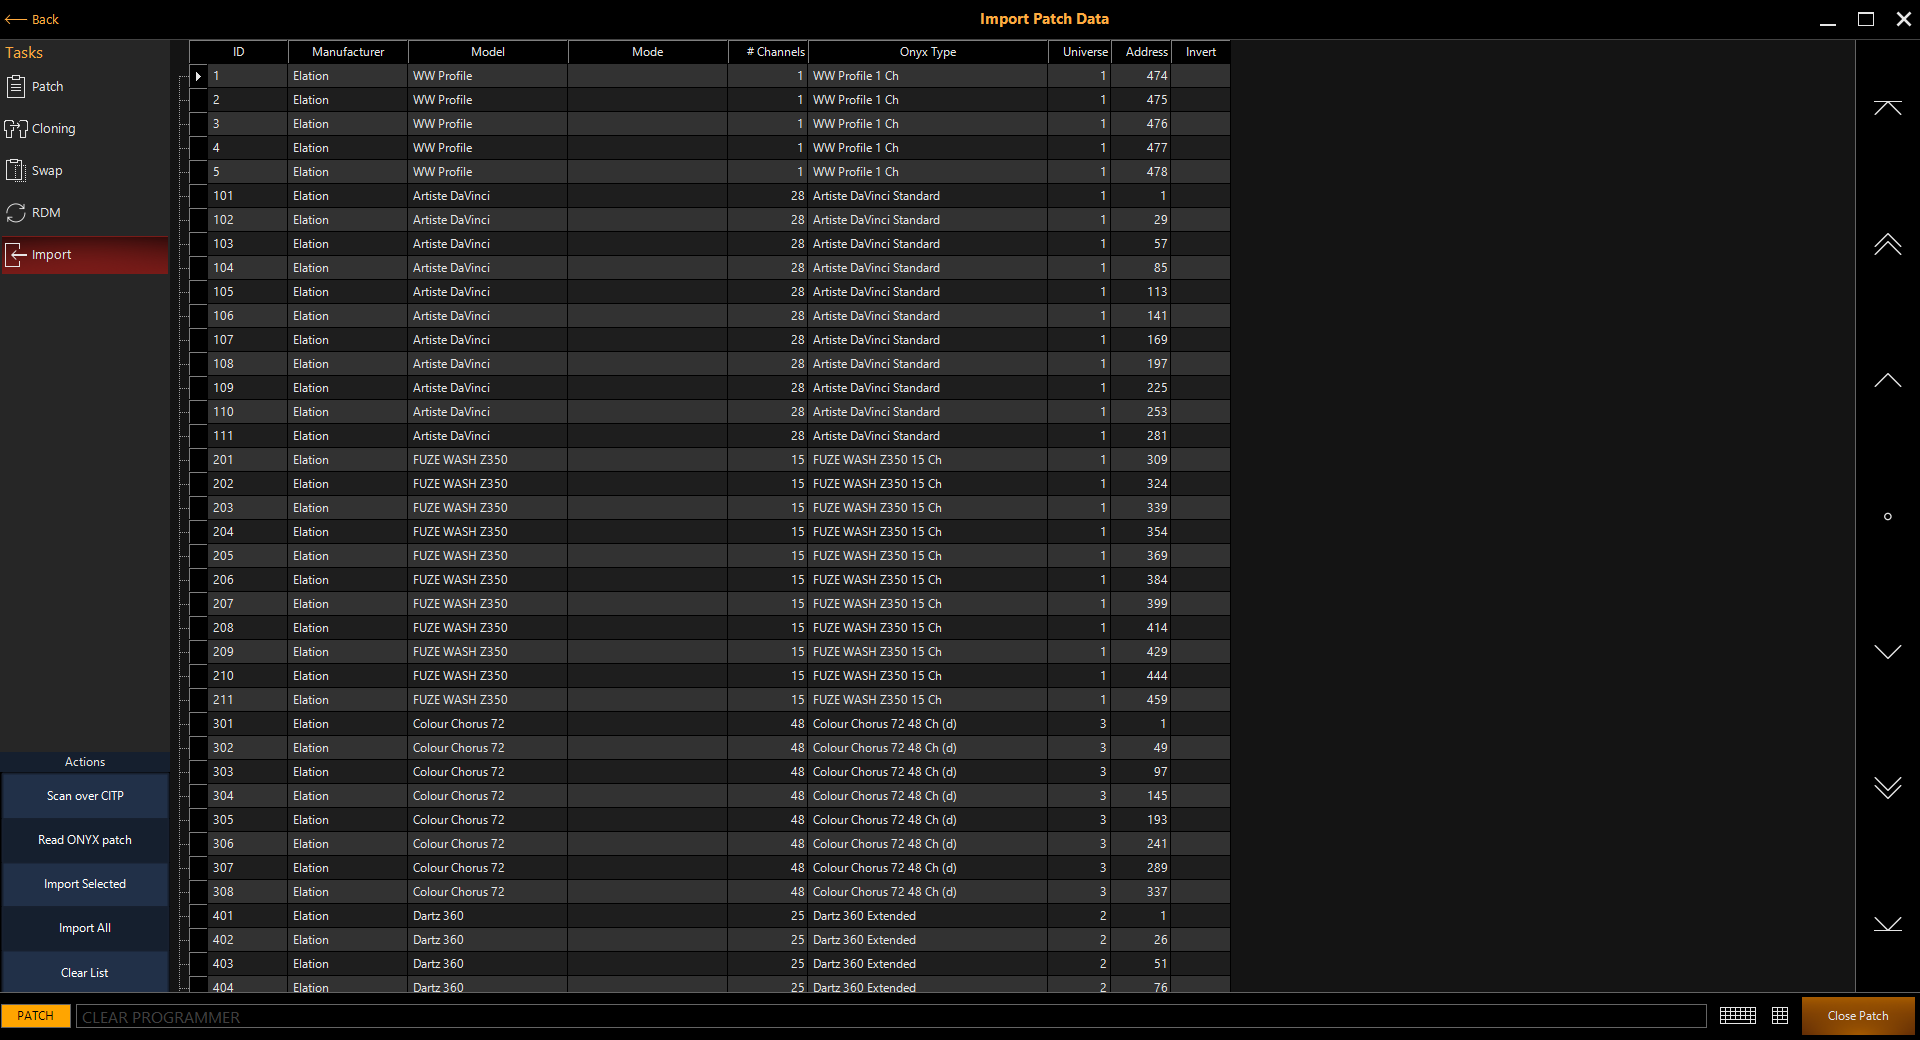Click the Swap fixture icon
This screenshot has width=1920, height=1040.
coord(16,171)
